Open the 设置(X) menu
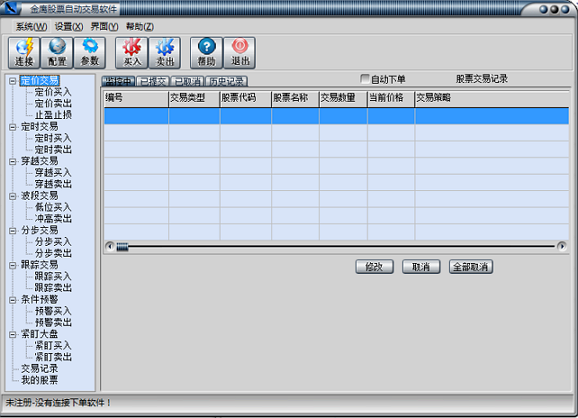 [69, 27]
